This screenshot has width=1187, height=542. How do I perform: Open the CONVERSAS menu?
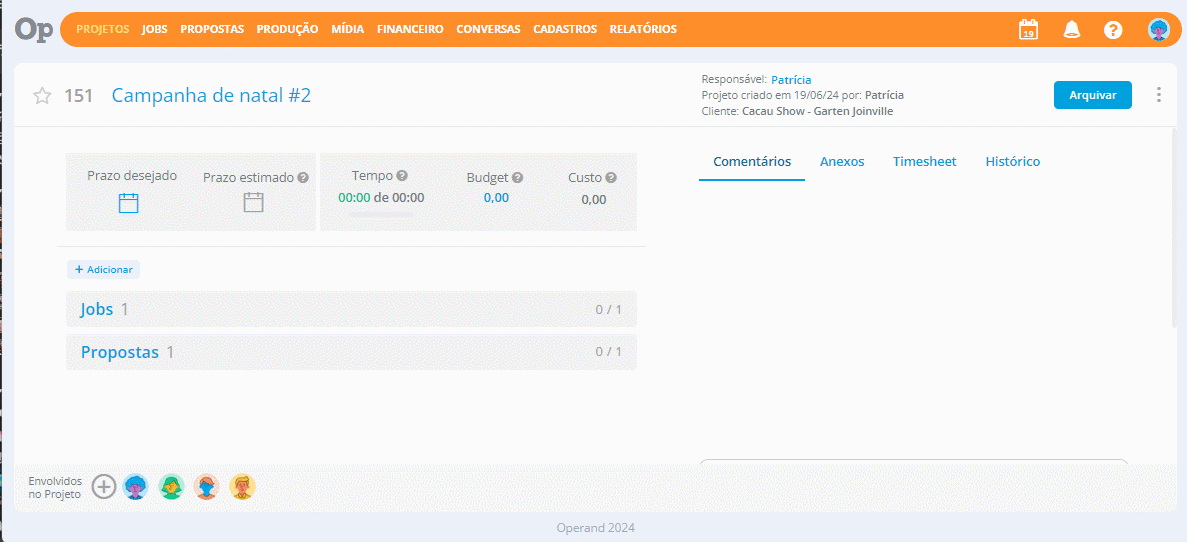488,30
